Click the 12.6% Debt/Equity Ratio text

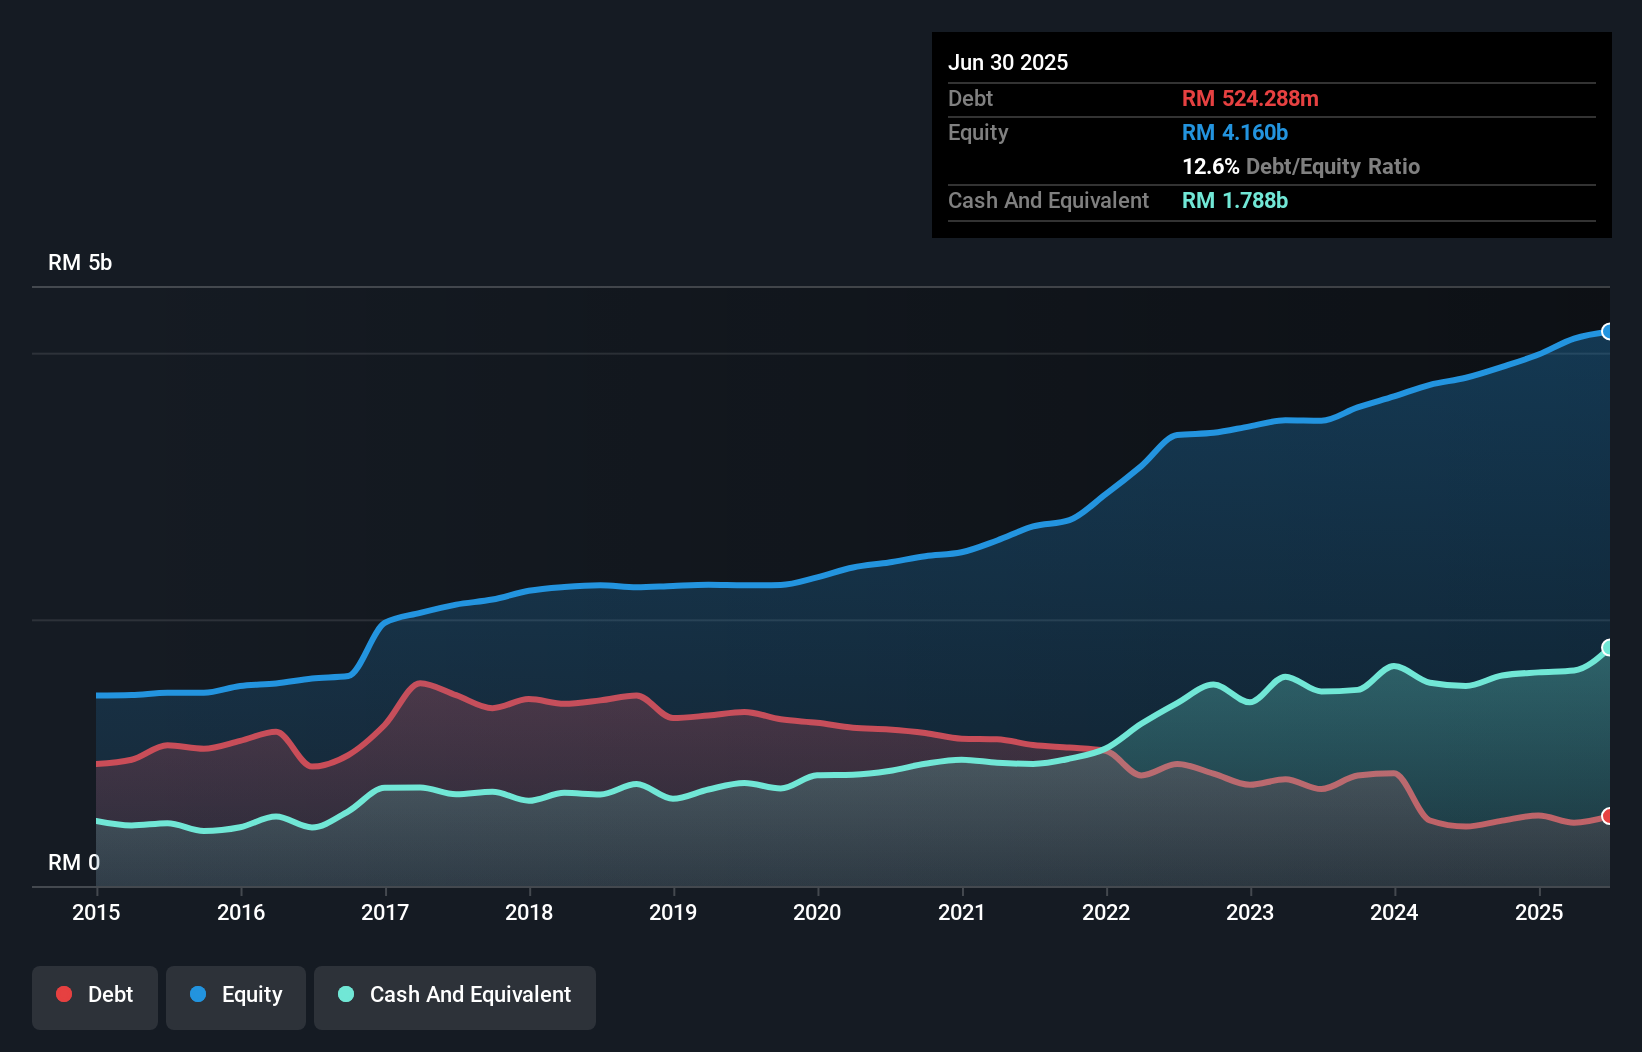pos(1301,166)
